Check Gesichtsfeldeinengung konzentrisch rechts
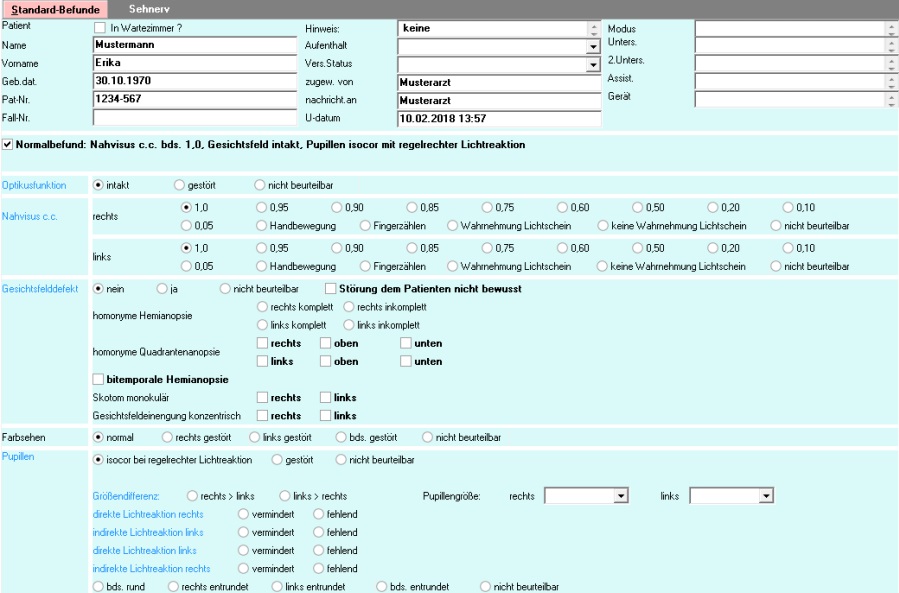899x593 pixels. click(263, 416)
